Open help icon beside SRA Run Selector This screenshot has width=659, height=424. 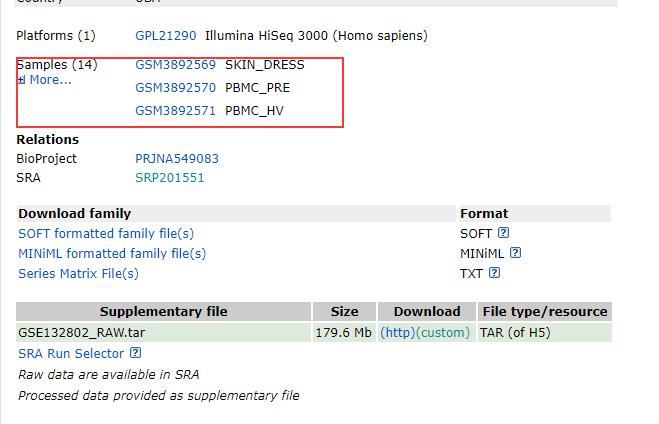click(135, 353)
